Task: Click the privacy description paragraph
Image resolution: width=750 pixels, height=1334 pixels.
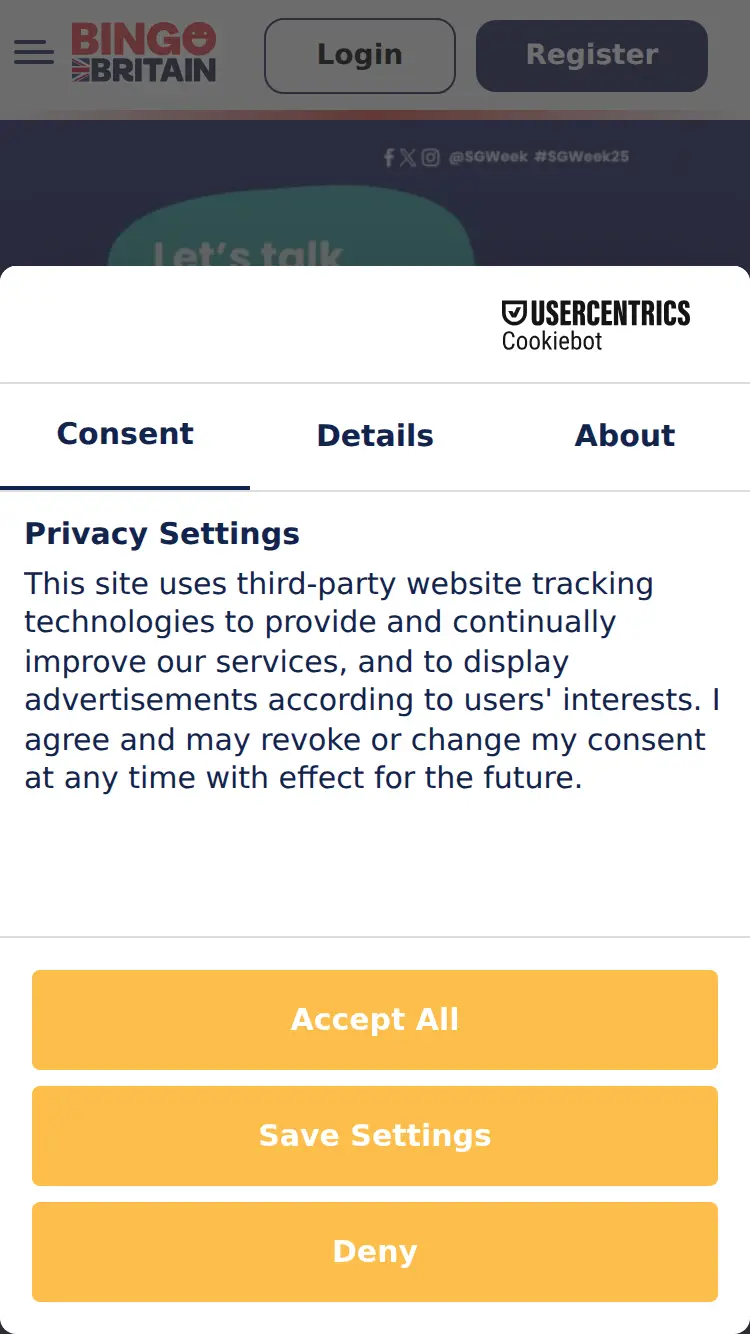Action: 372,680
